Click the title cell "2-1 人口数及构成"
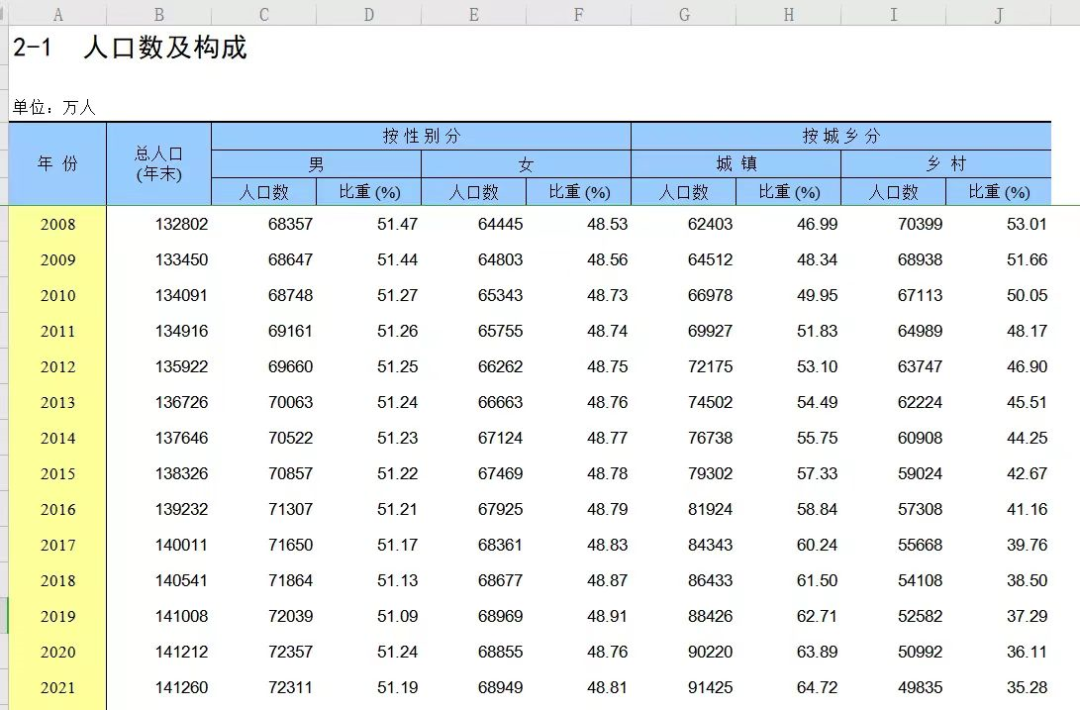1080x710 pixels. point(130,48)
